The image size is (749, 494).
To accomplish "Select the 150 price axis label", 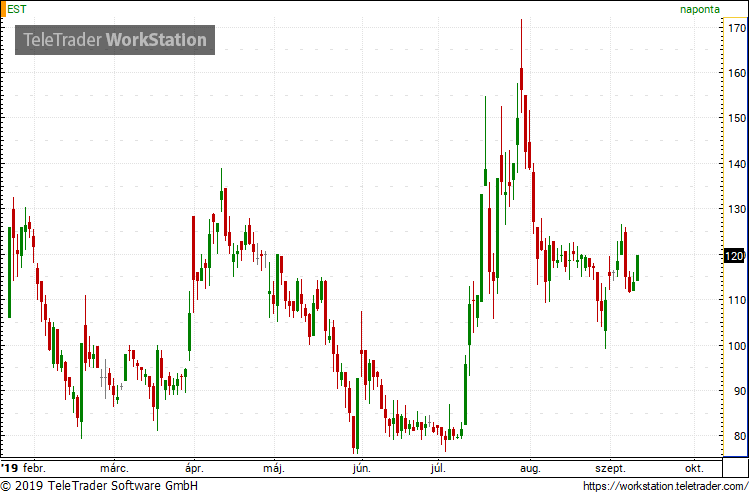I will point(738,118).
